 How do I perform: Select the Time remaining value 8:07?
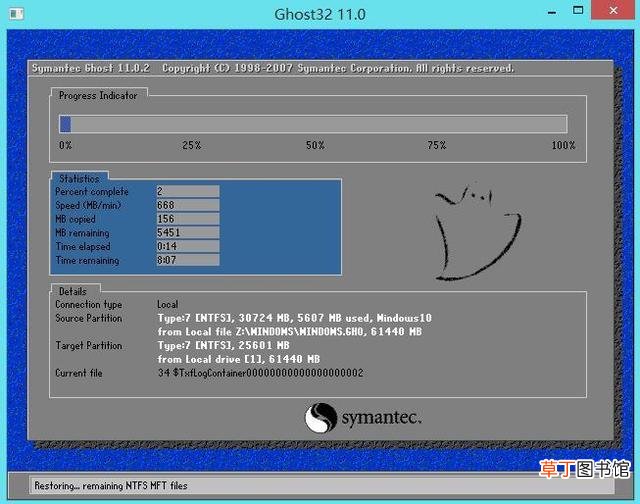pos(188,260)
